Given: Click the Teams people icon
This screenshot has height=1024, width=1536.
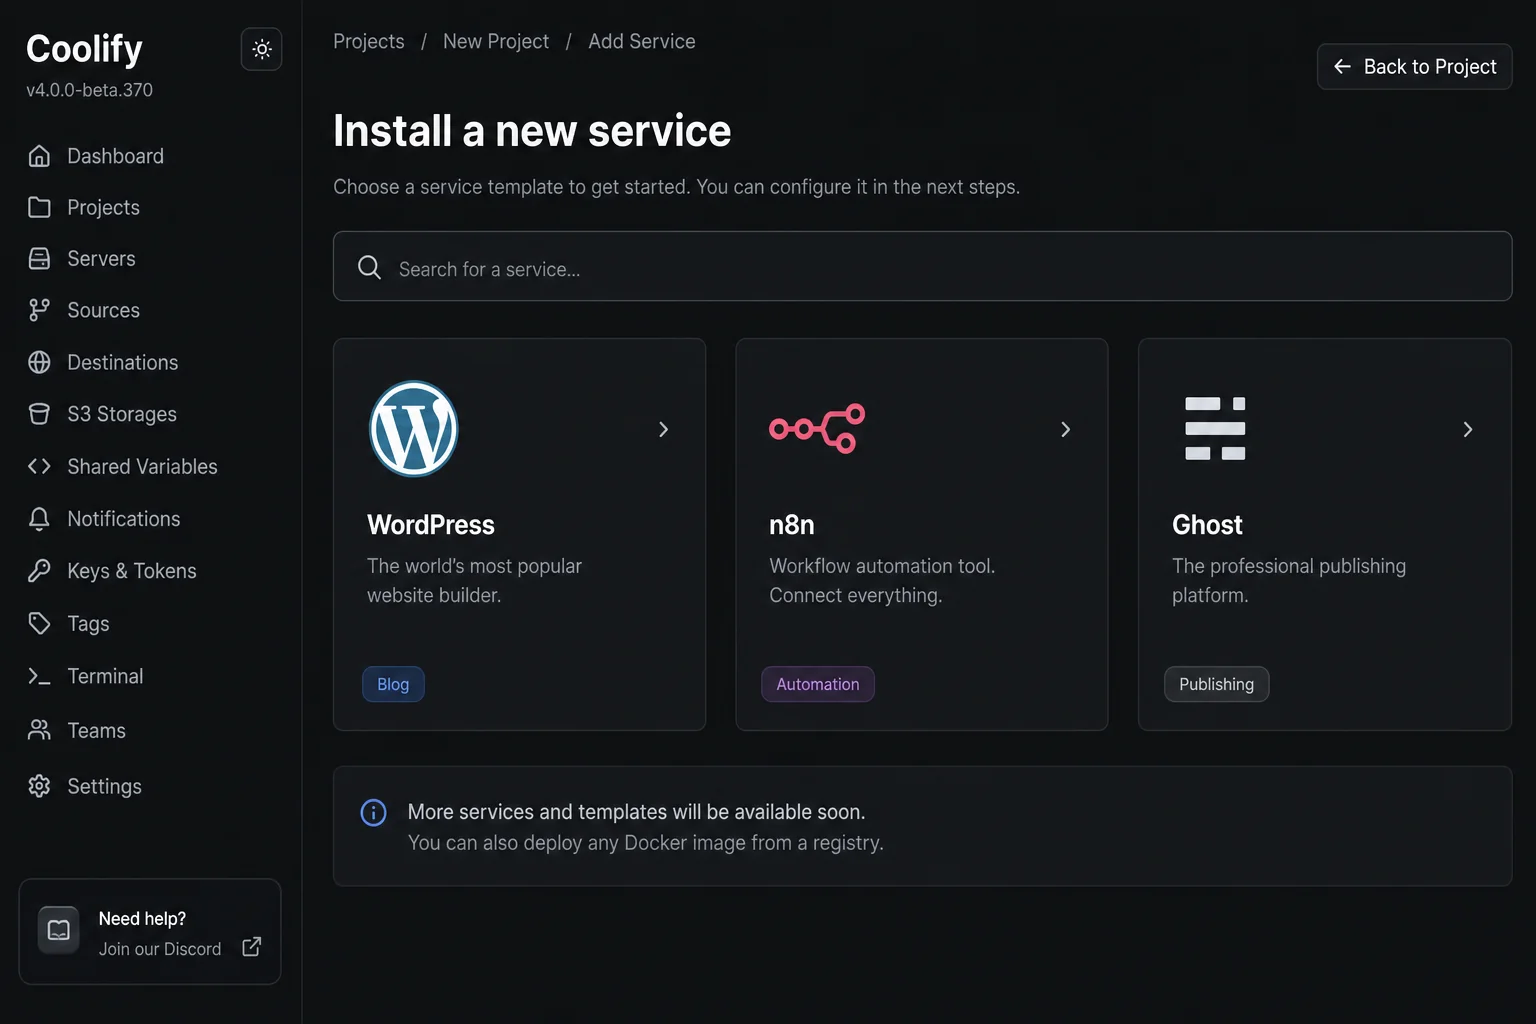Looking at the screenshot, I should click(39, 730).
